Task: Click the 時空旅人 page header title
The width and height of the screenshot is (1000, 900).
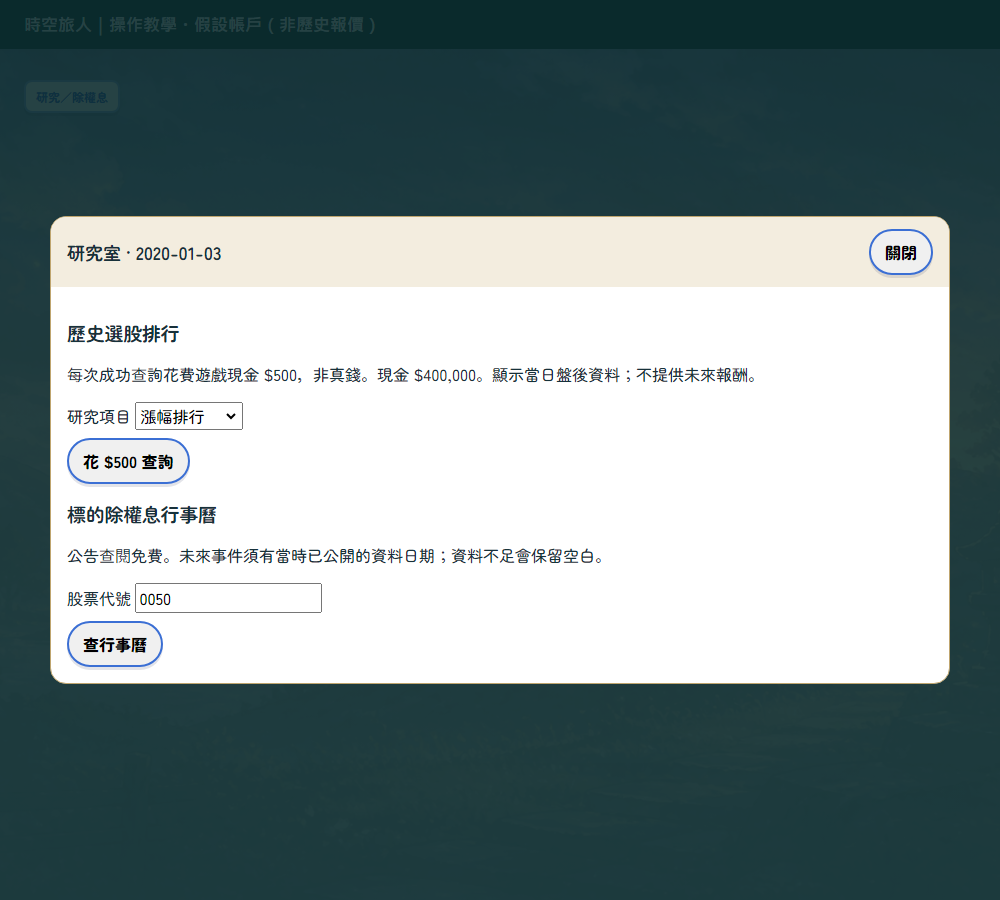Action: coord(202,25)
